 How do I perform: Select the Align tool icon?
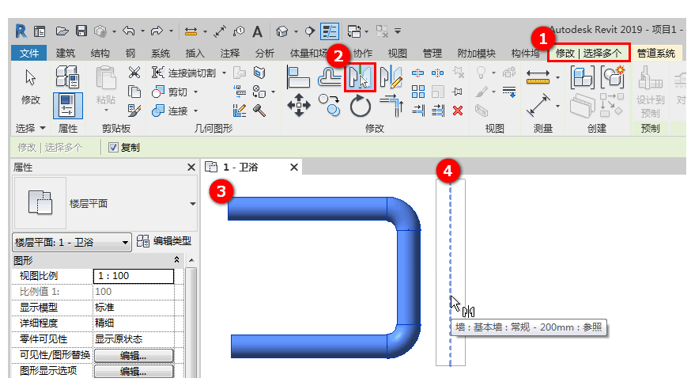(298, 77)
